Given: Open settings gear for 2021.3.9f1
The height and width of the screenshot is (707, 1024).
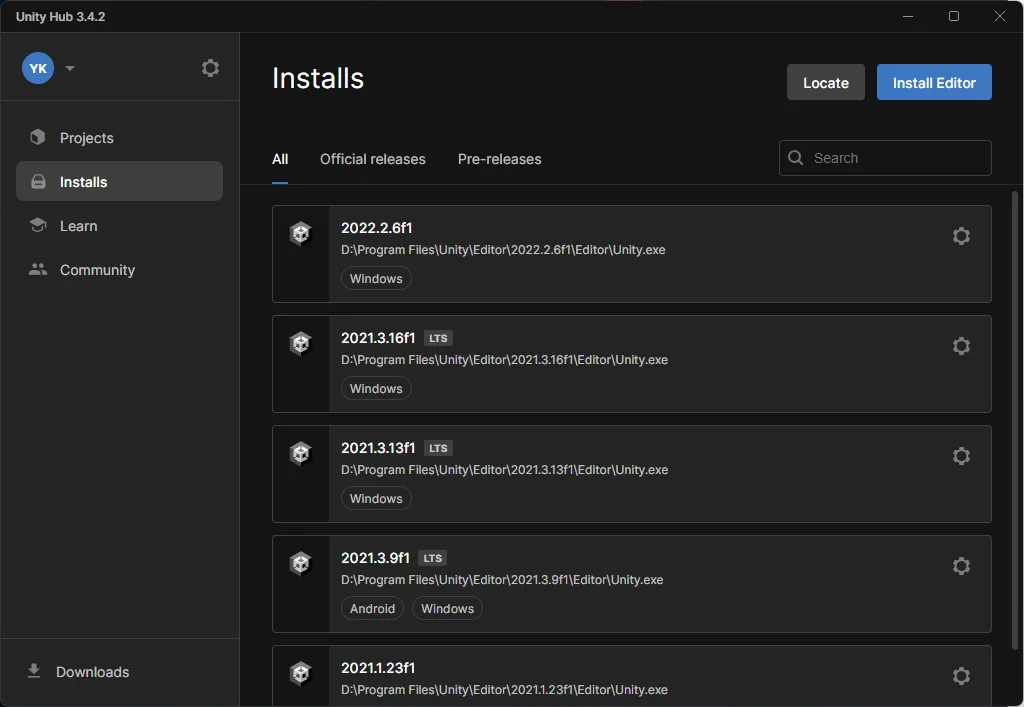Looking at the screenshot, I should coord(961,566).
